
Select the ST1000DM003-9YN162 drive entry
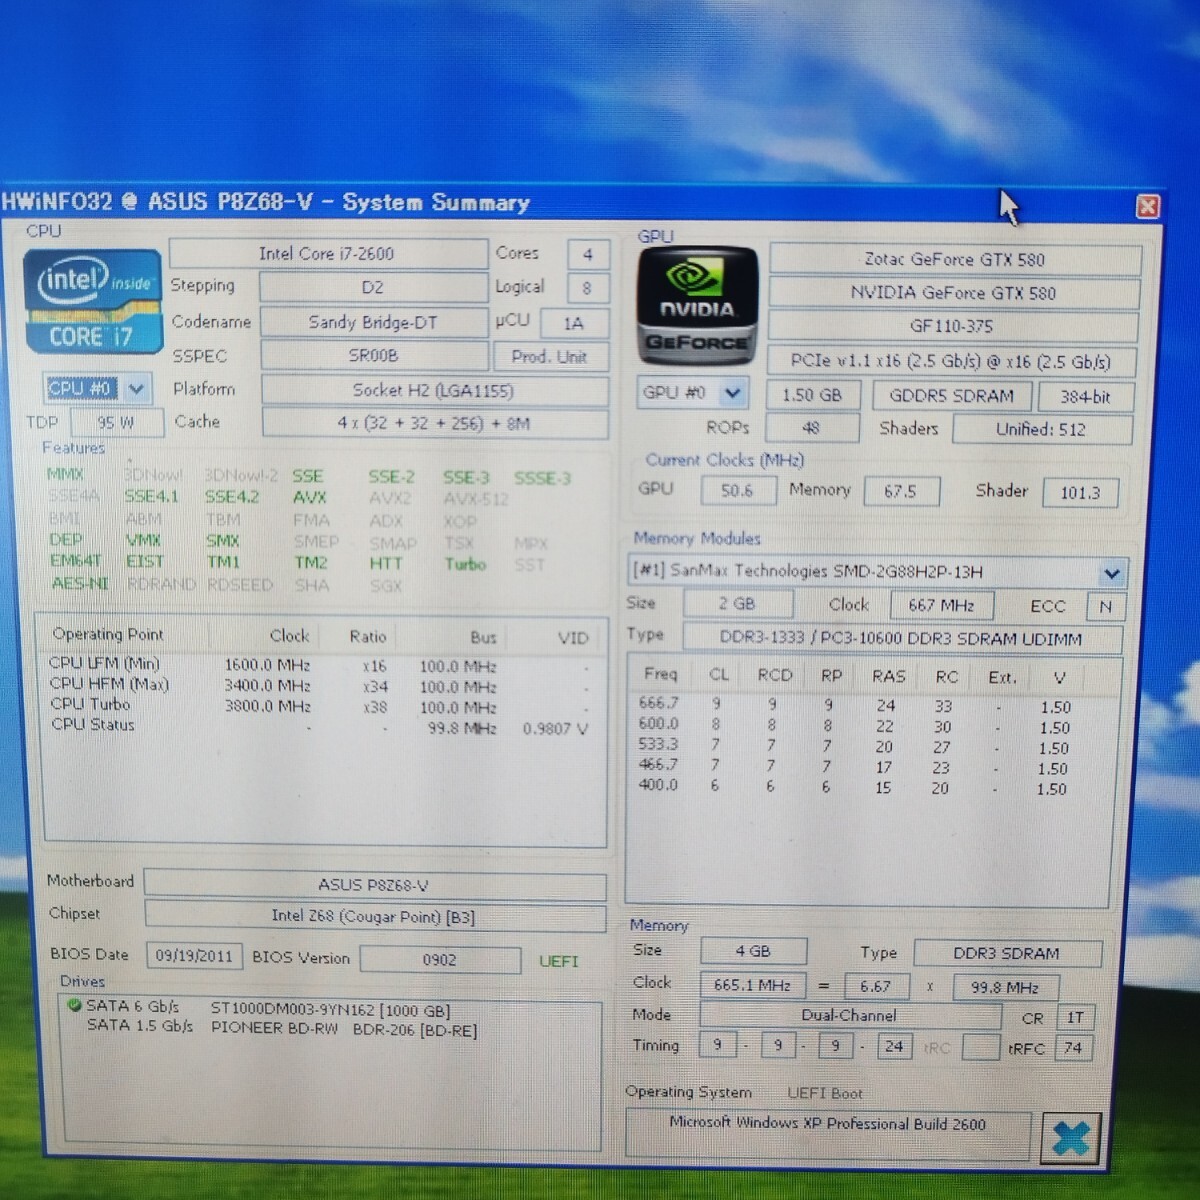[330, 1010]
